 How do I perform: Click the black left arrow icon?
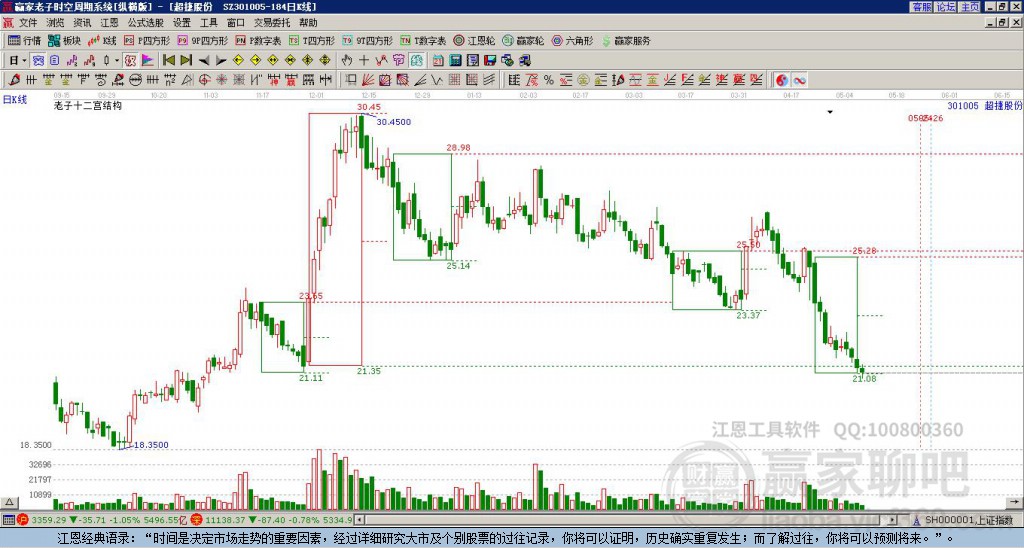point(204,60)
